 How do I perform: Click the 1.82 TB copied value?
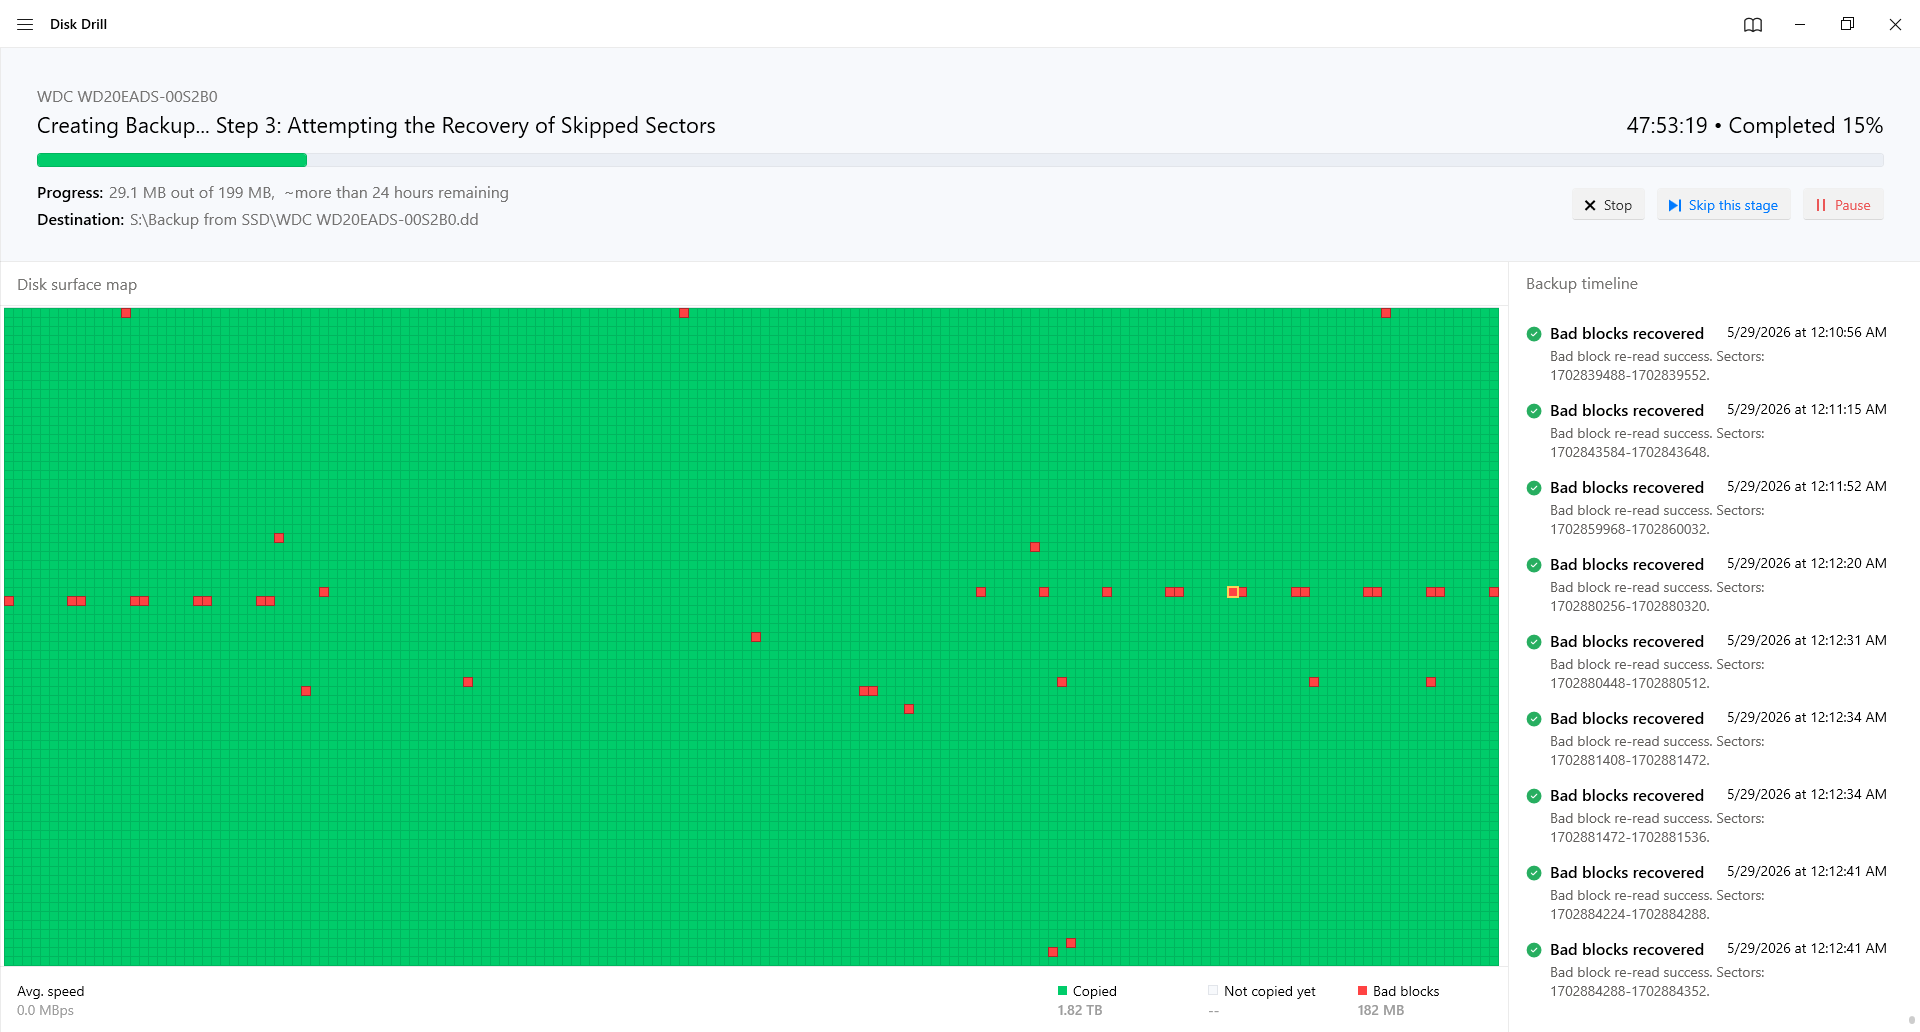(1080, 1010)
